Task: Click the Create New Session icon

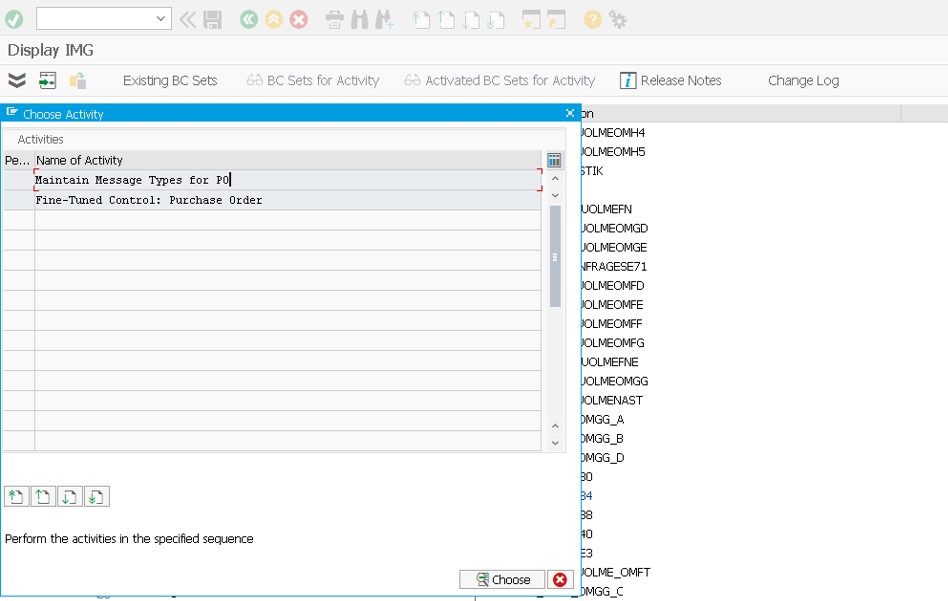Action: [x=531, y=20]
